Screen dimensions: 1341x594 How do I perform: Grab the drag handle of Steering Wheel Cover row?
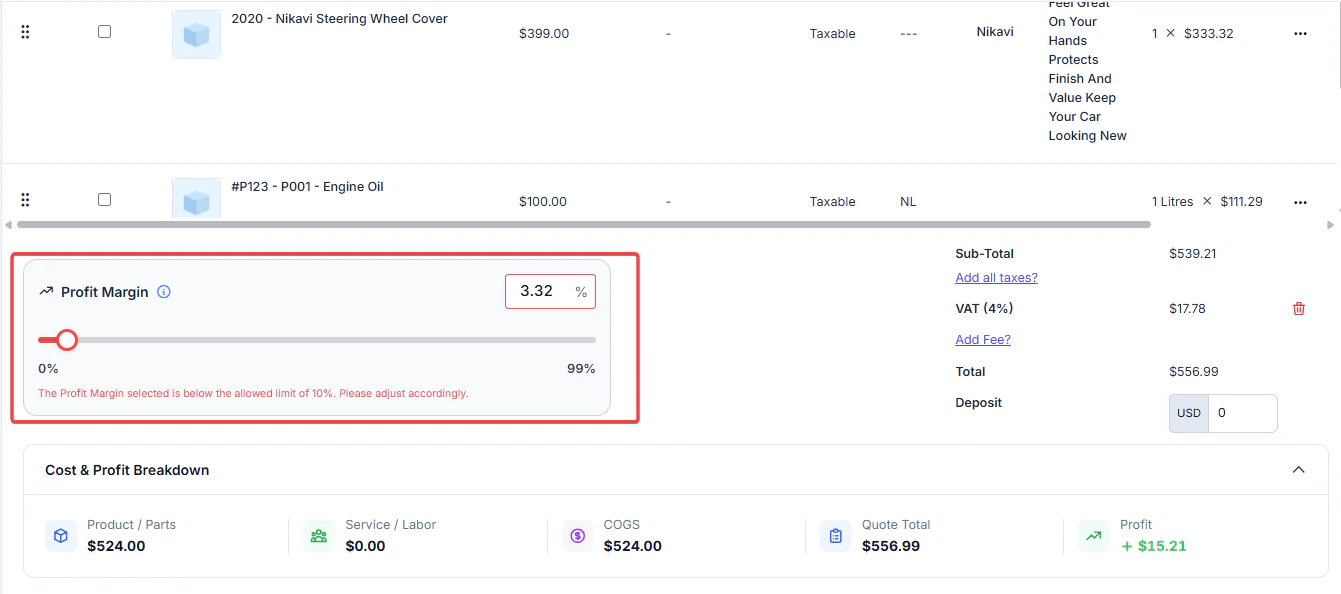click(x=25, y=32)
